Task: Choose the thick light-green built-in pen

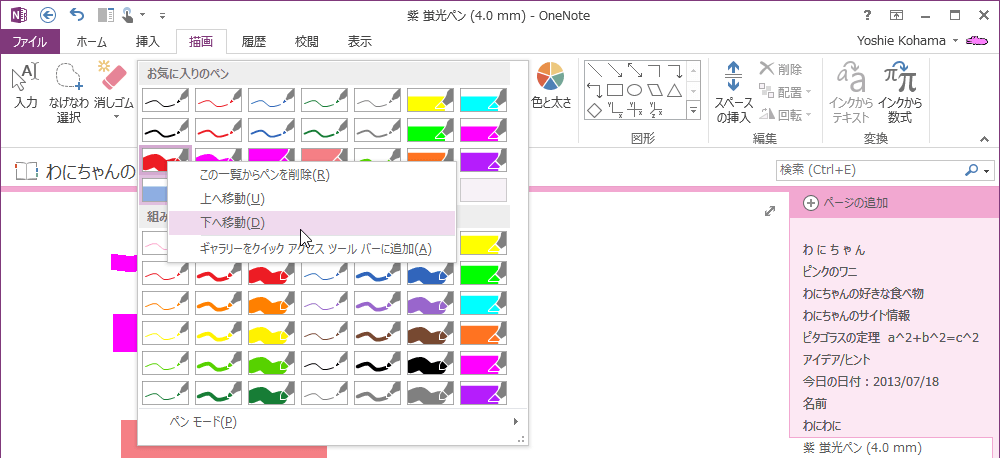Action: [x=272, y=362]
